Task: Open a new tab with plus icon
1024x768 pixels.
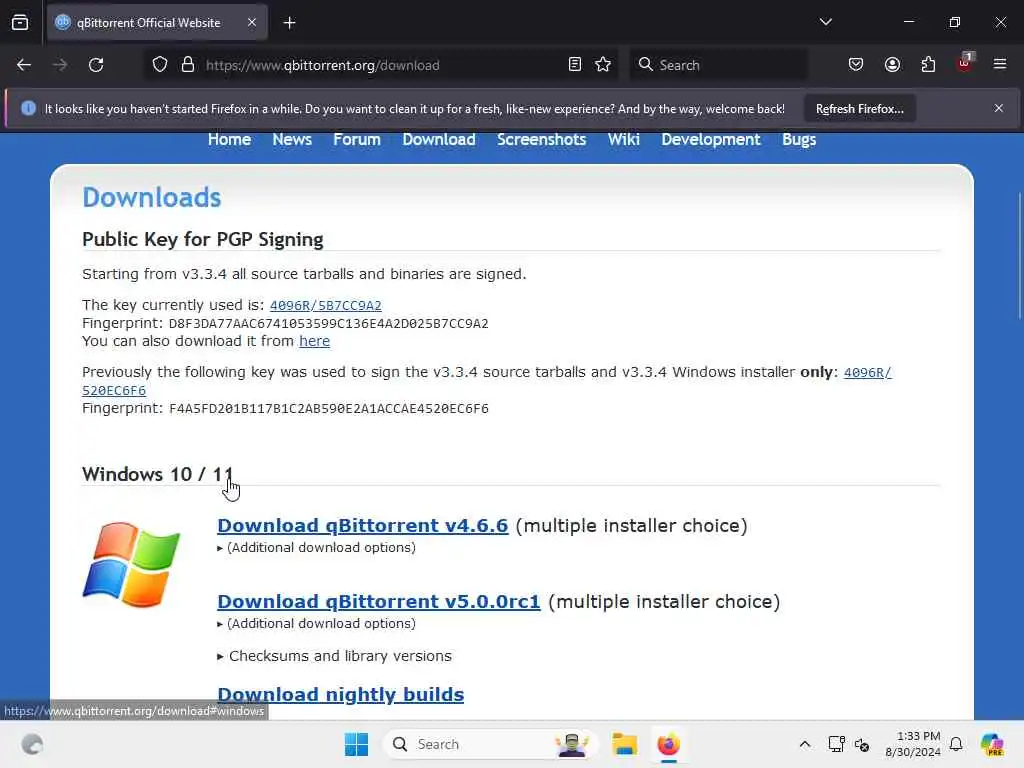Action: click(x=289, y=23)
